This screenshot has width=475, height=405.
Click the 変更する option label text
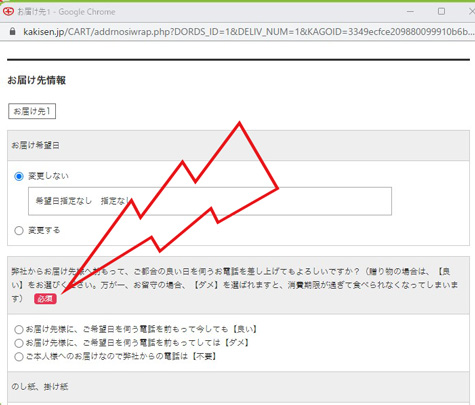(44, 230)
